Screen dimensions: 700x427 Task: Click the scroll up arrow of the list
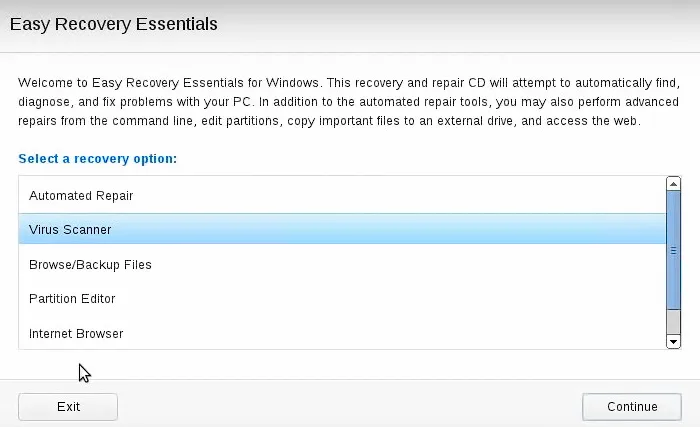pos(673,184)
